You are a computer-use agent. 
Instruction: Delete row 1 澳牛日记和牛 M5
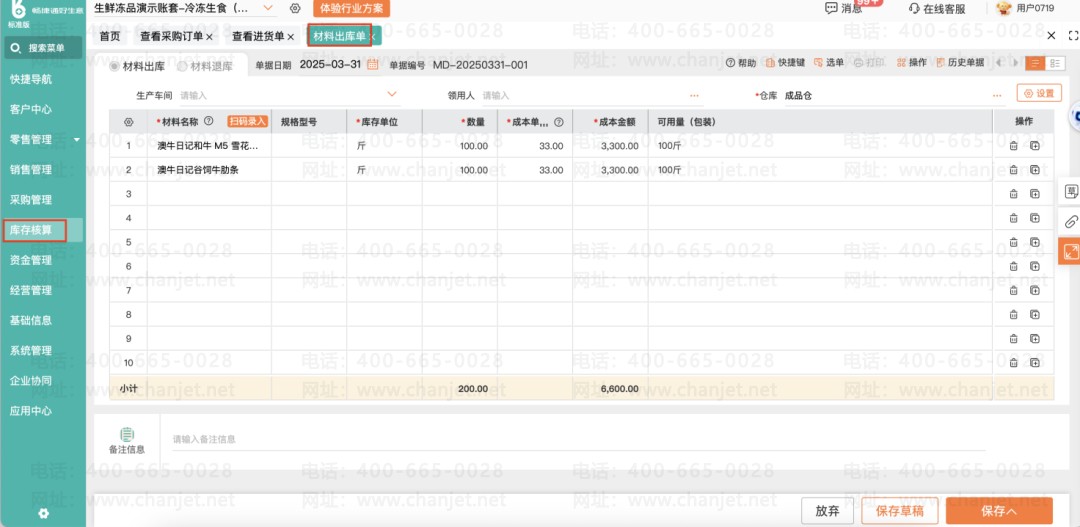coord(1013,146)
